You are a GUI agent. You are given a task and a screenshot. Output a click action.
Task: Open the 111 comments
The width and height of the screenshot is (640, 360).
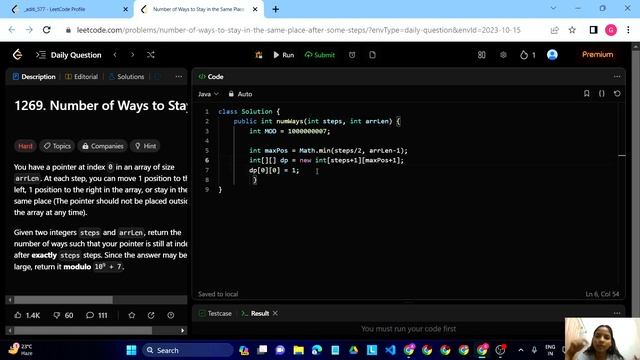point(97,315)
